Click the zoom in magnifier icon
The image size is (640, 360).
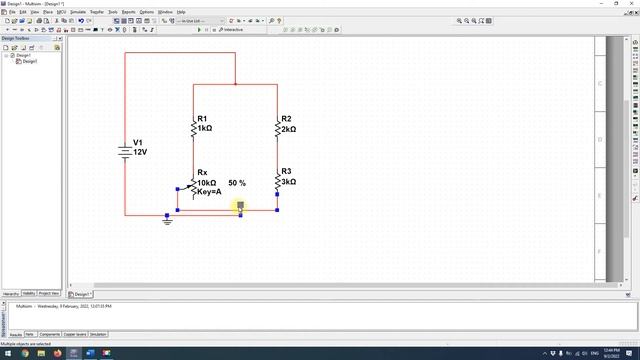459,21
